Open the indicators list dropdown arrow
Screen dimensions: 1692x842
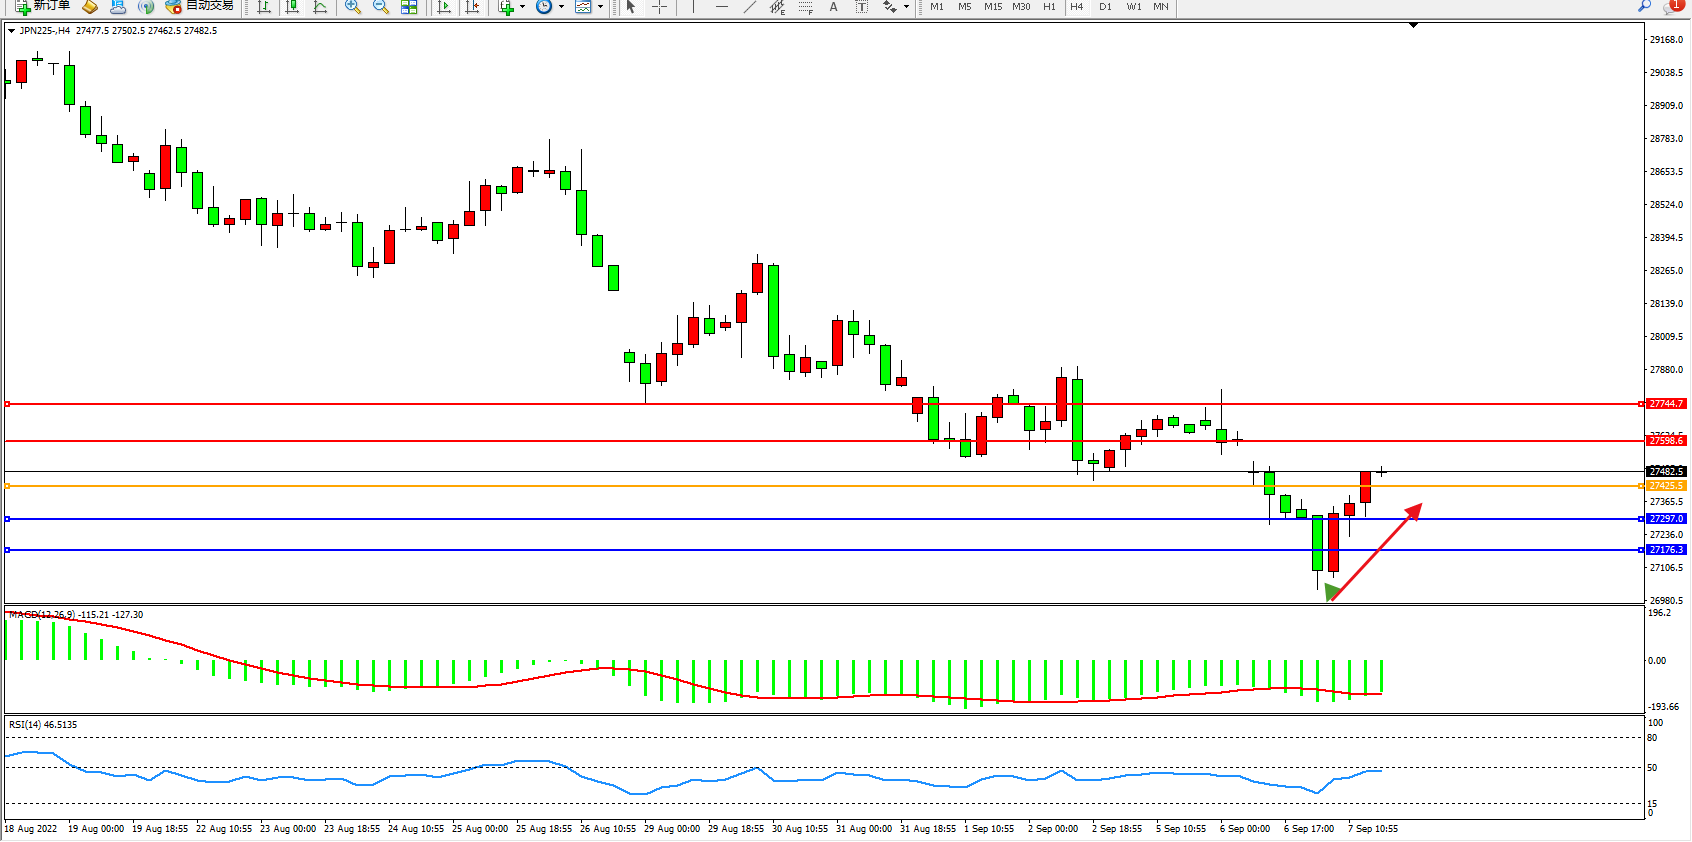tap(522, 7)
